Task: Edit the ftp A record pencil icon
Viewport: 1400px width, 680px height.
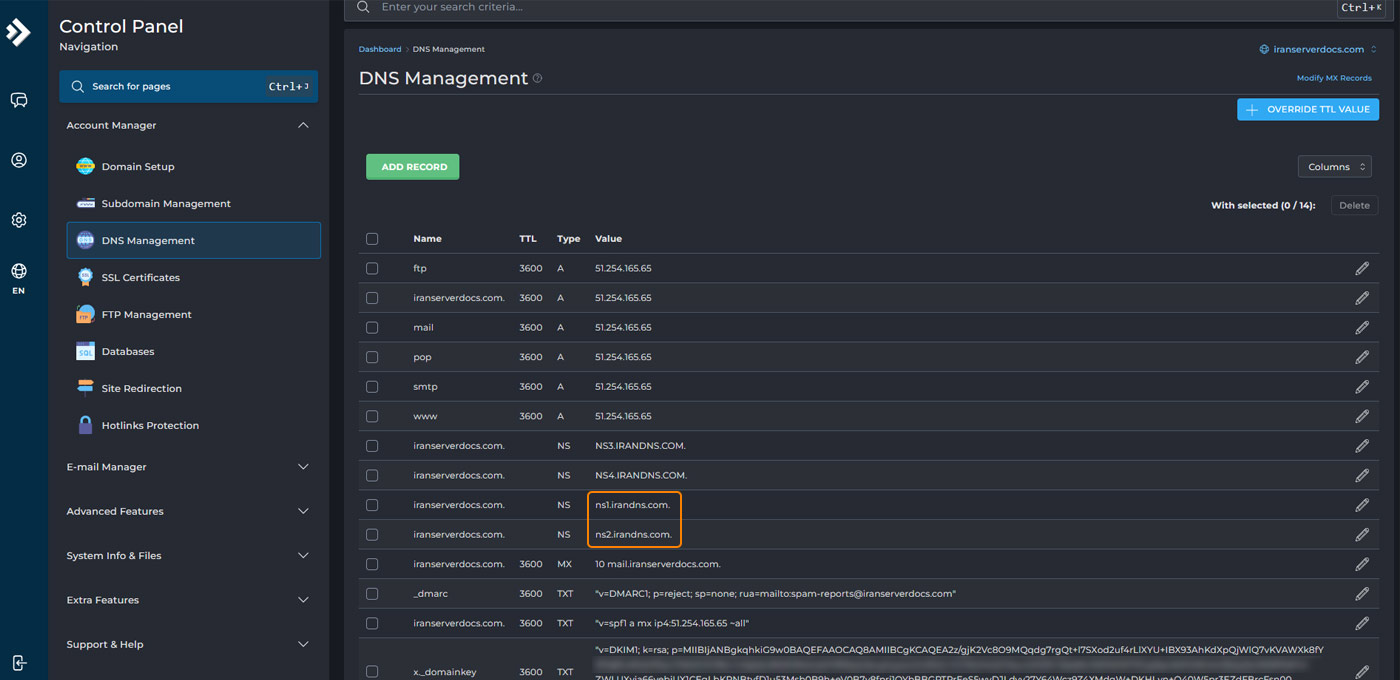Action: coord(1361,268)
